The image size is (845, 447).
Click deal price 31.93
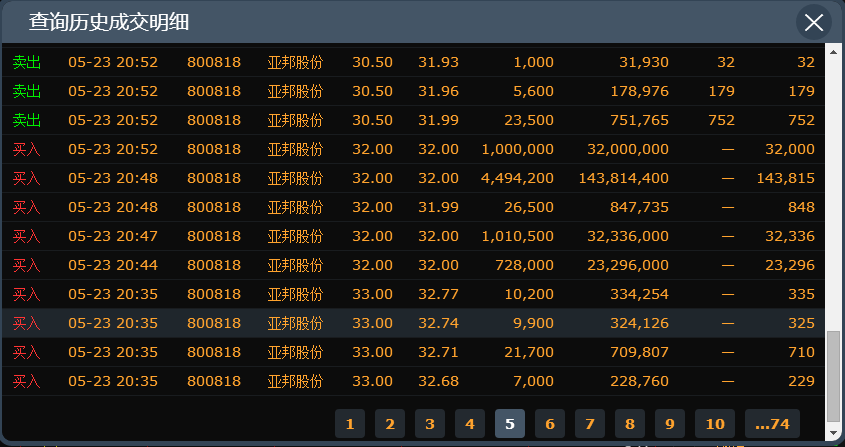pos(438,62)
